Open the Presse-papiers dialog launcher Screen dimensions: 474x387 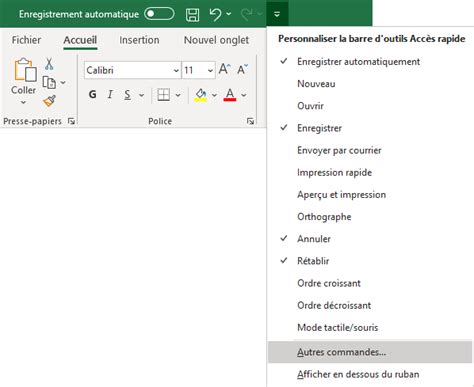click(x=71, y=121)
